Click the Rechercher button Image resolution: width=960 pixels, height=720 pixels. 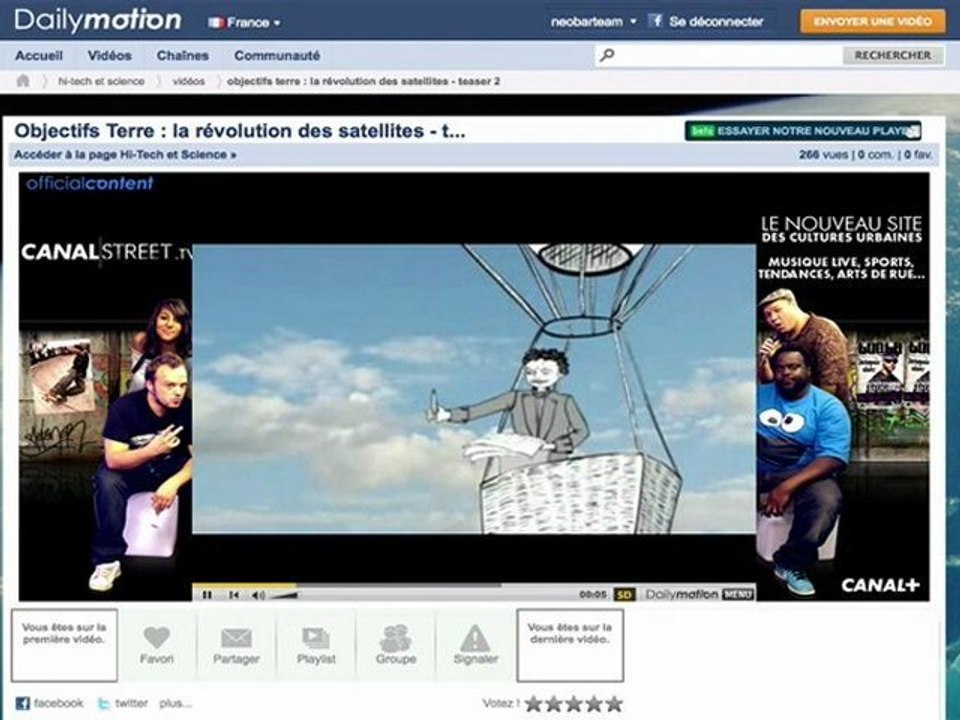(893, 55)
